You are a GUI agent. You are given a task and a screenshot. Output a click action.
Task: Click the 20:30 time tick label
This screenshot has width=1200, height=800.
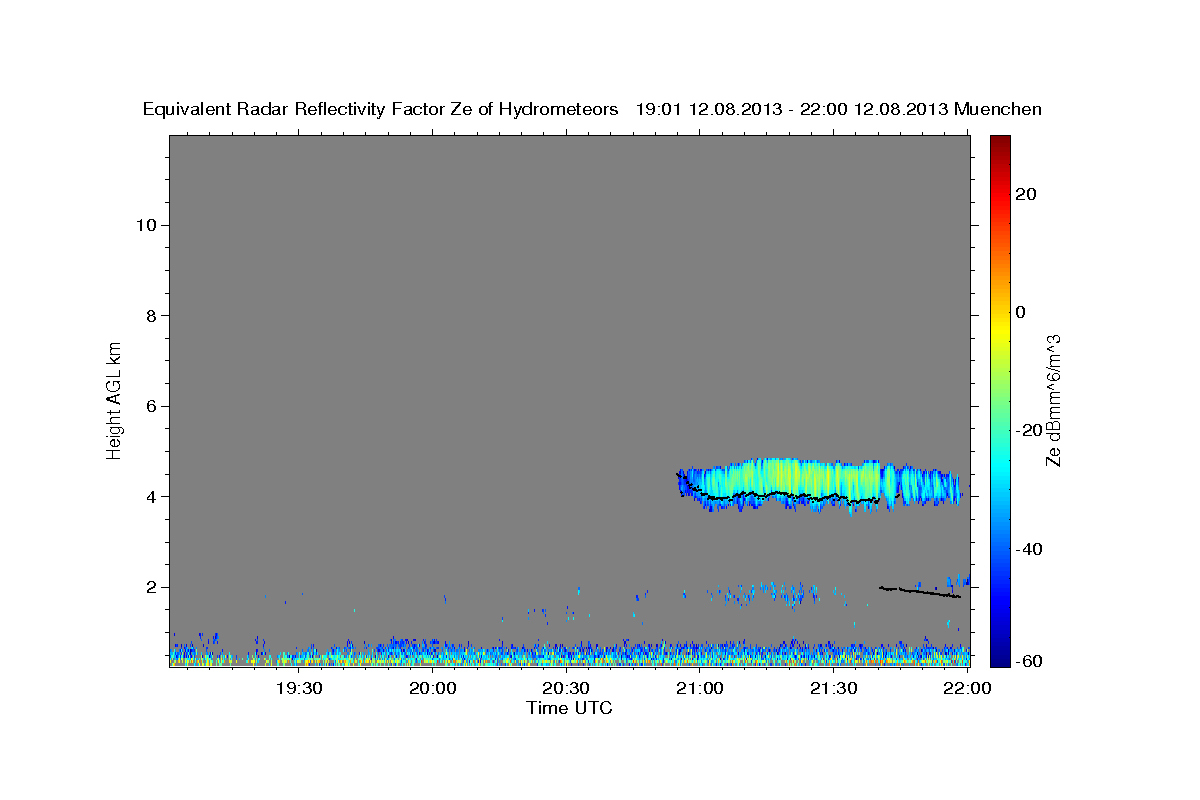point(567,688)
